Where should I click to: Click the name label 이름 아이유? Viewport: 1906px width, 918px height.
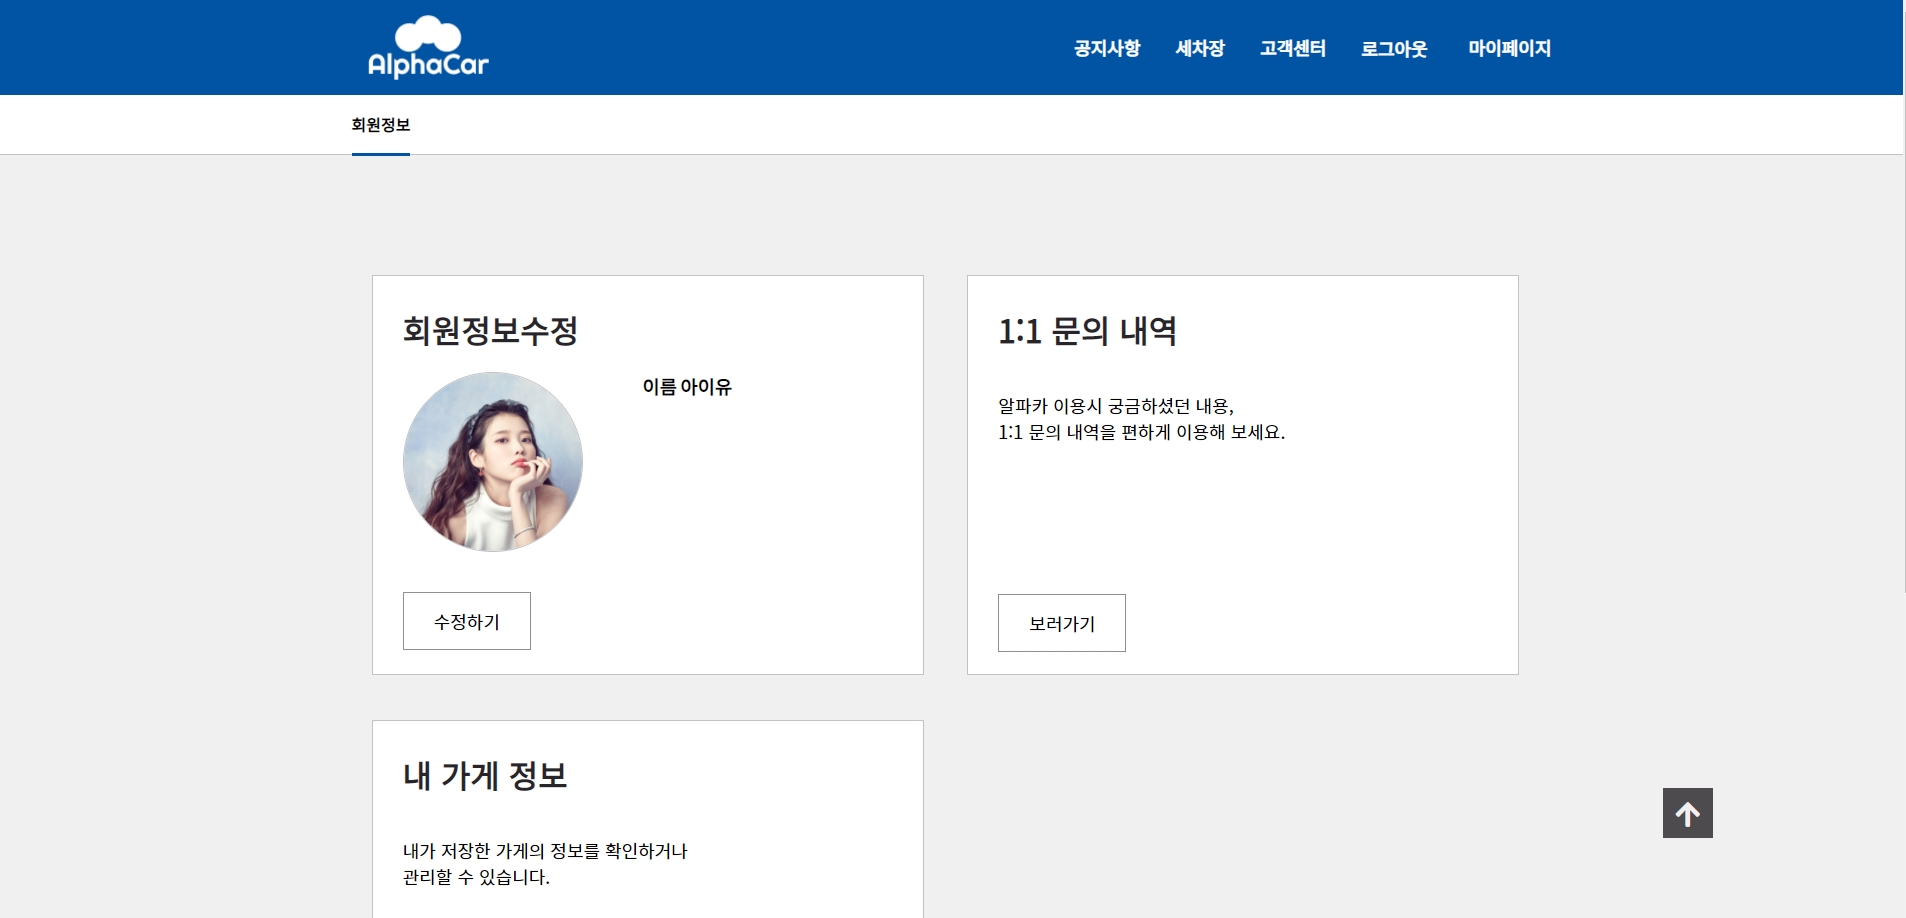tap(686, 387)
